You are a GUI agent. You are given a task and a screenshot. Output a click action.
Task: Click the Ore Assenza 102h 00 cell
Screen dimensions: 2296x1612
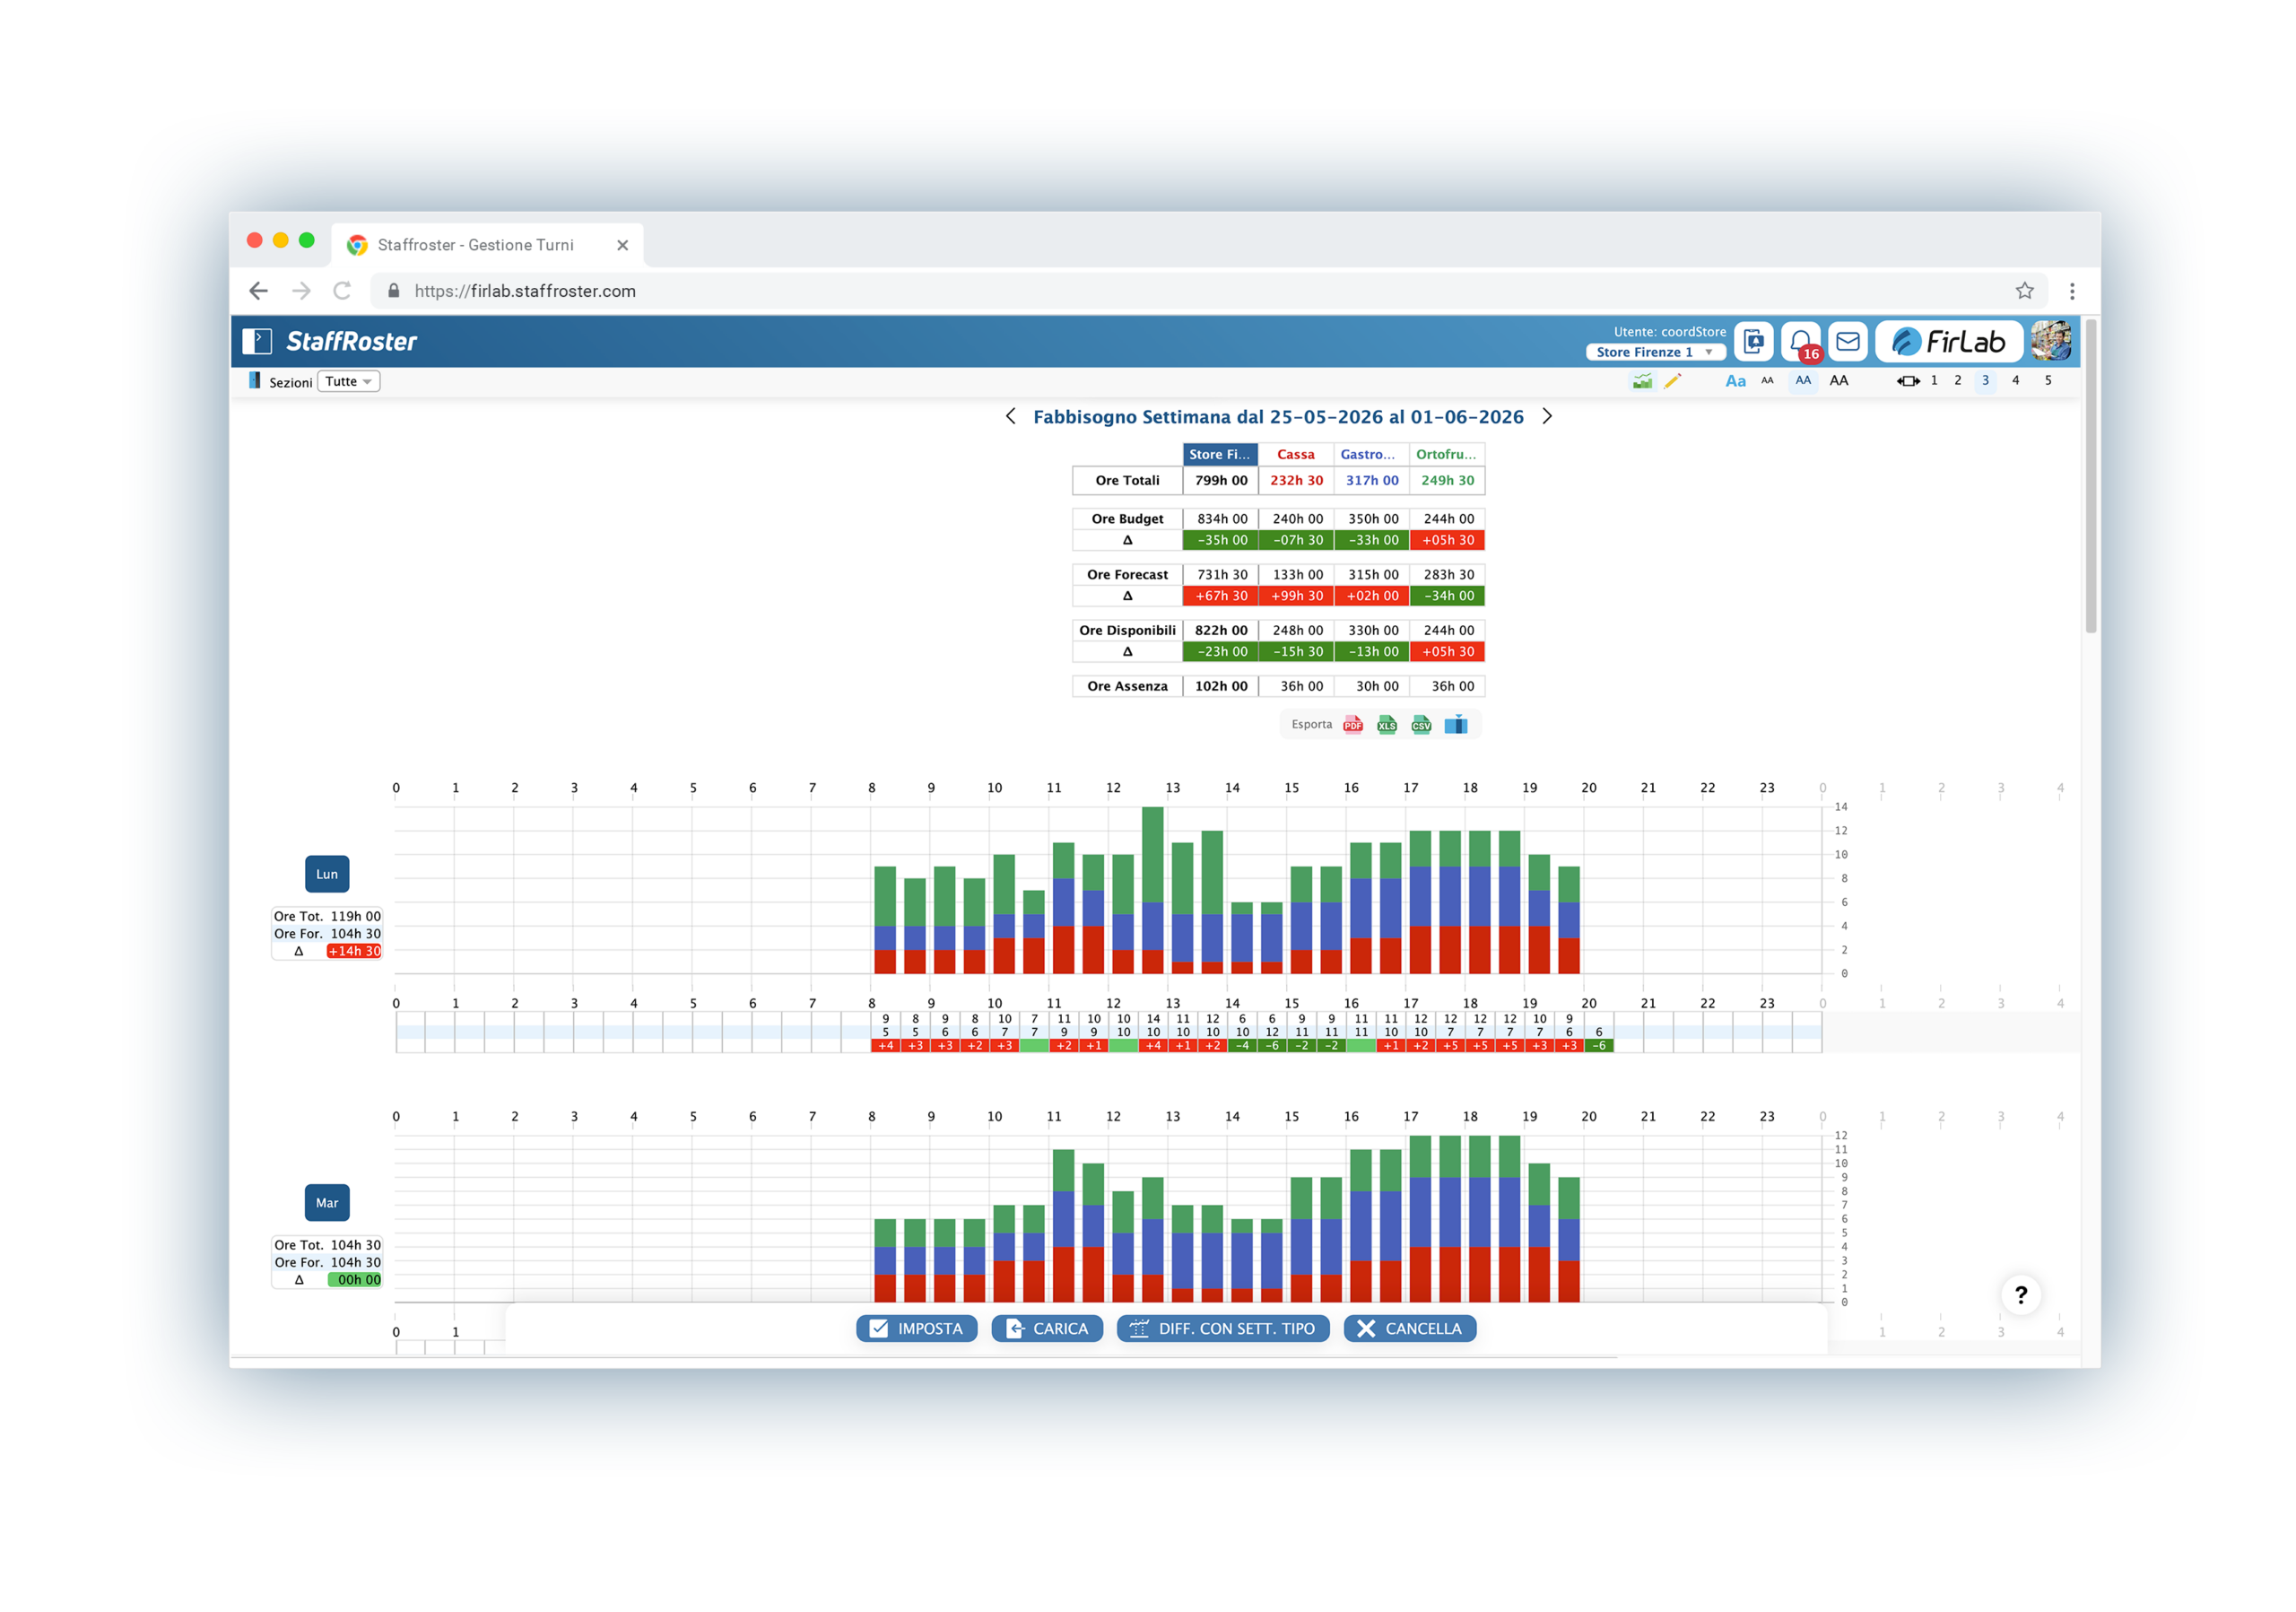tap(1221, 687)
